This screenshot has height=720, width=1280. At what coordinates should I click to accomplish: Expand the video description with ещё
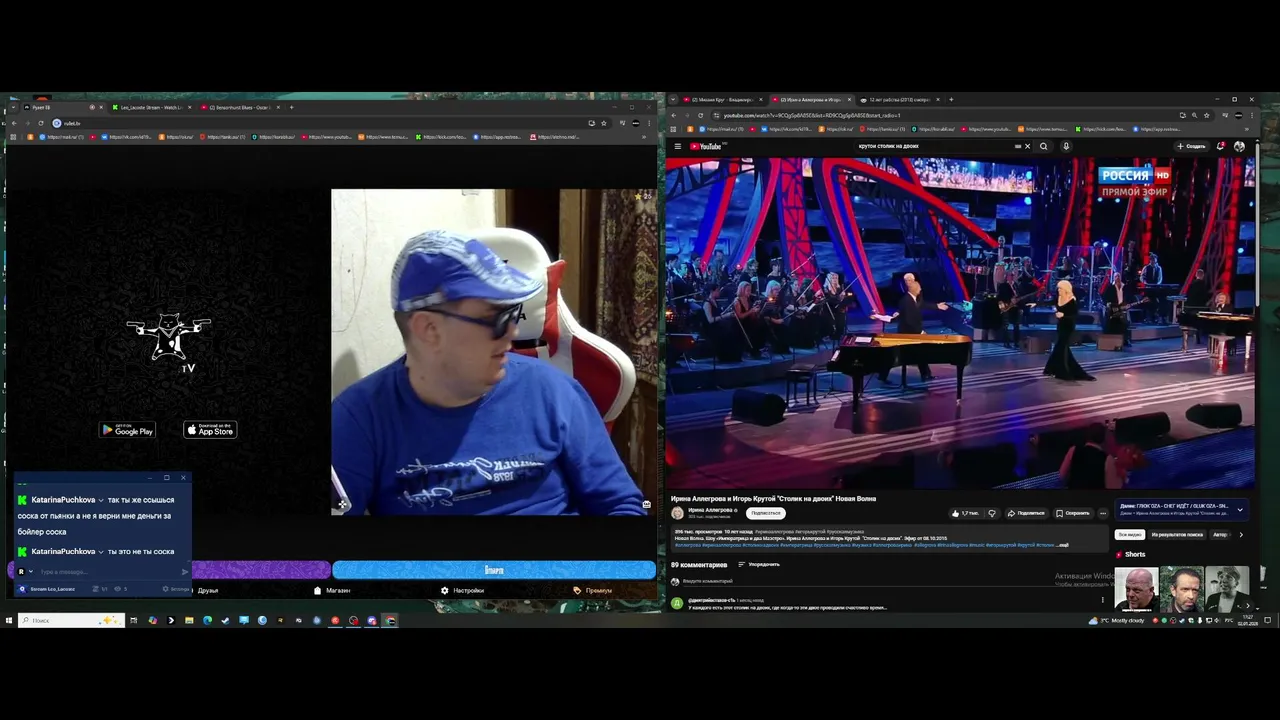(x=1063, y=545)
